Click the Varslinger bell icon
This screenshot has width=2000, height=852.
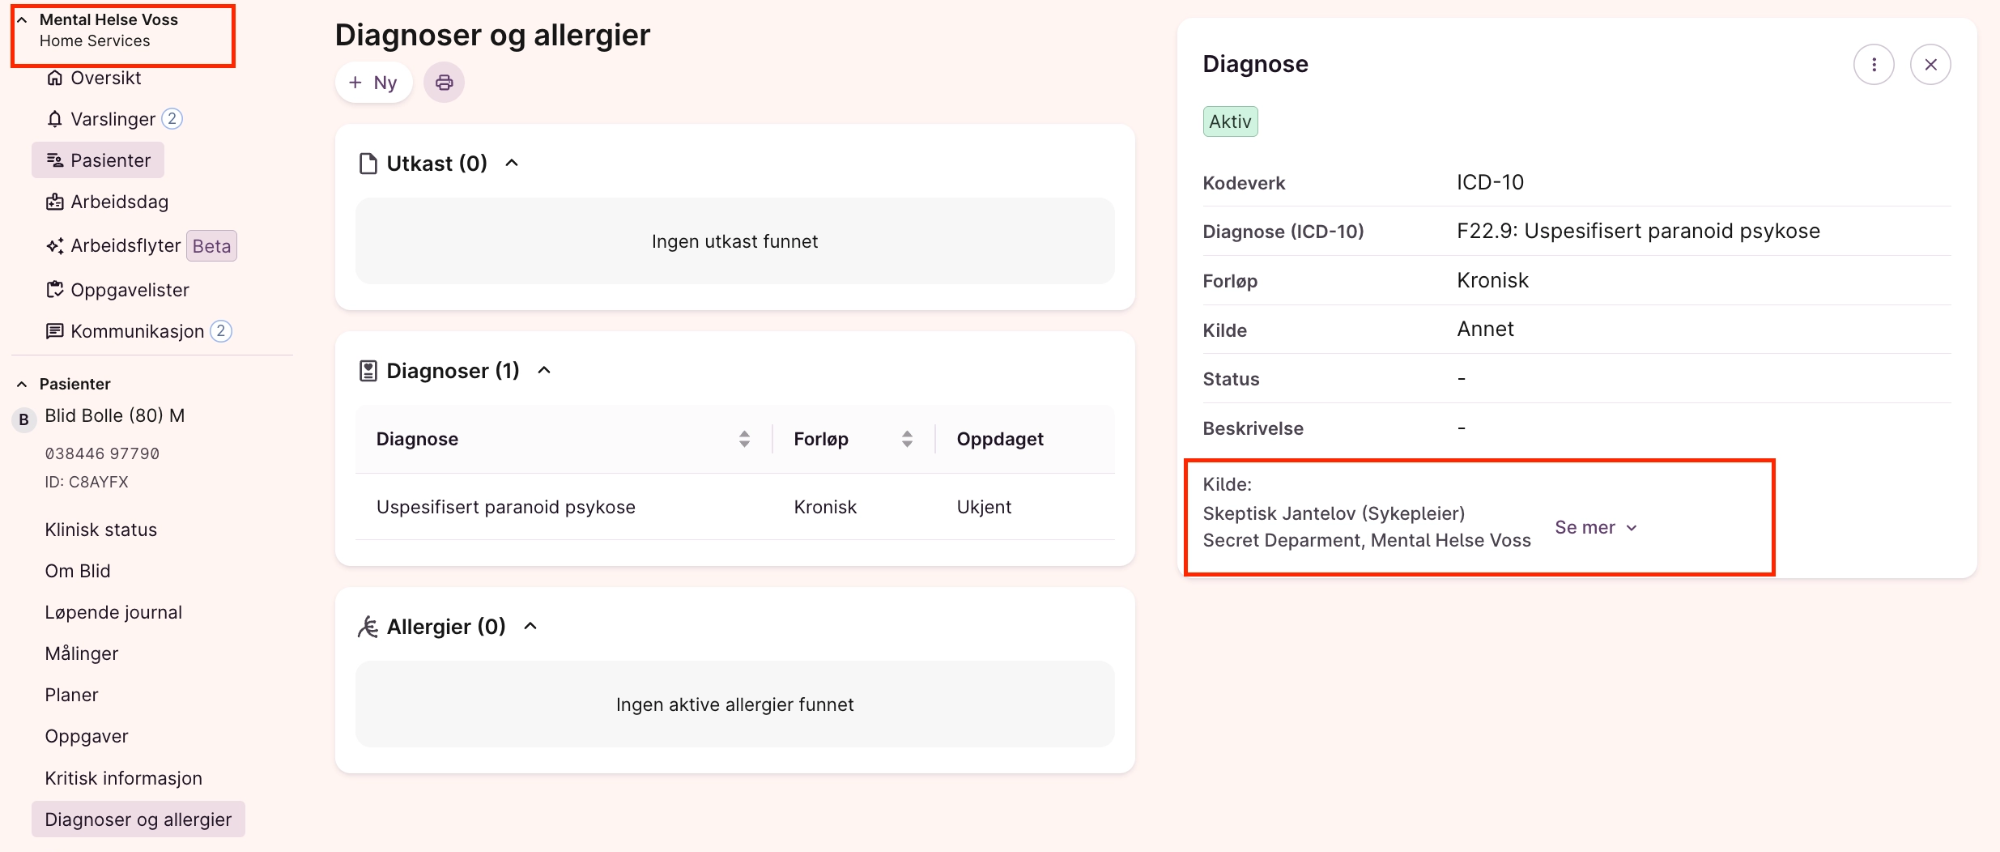55,119
